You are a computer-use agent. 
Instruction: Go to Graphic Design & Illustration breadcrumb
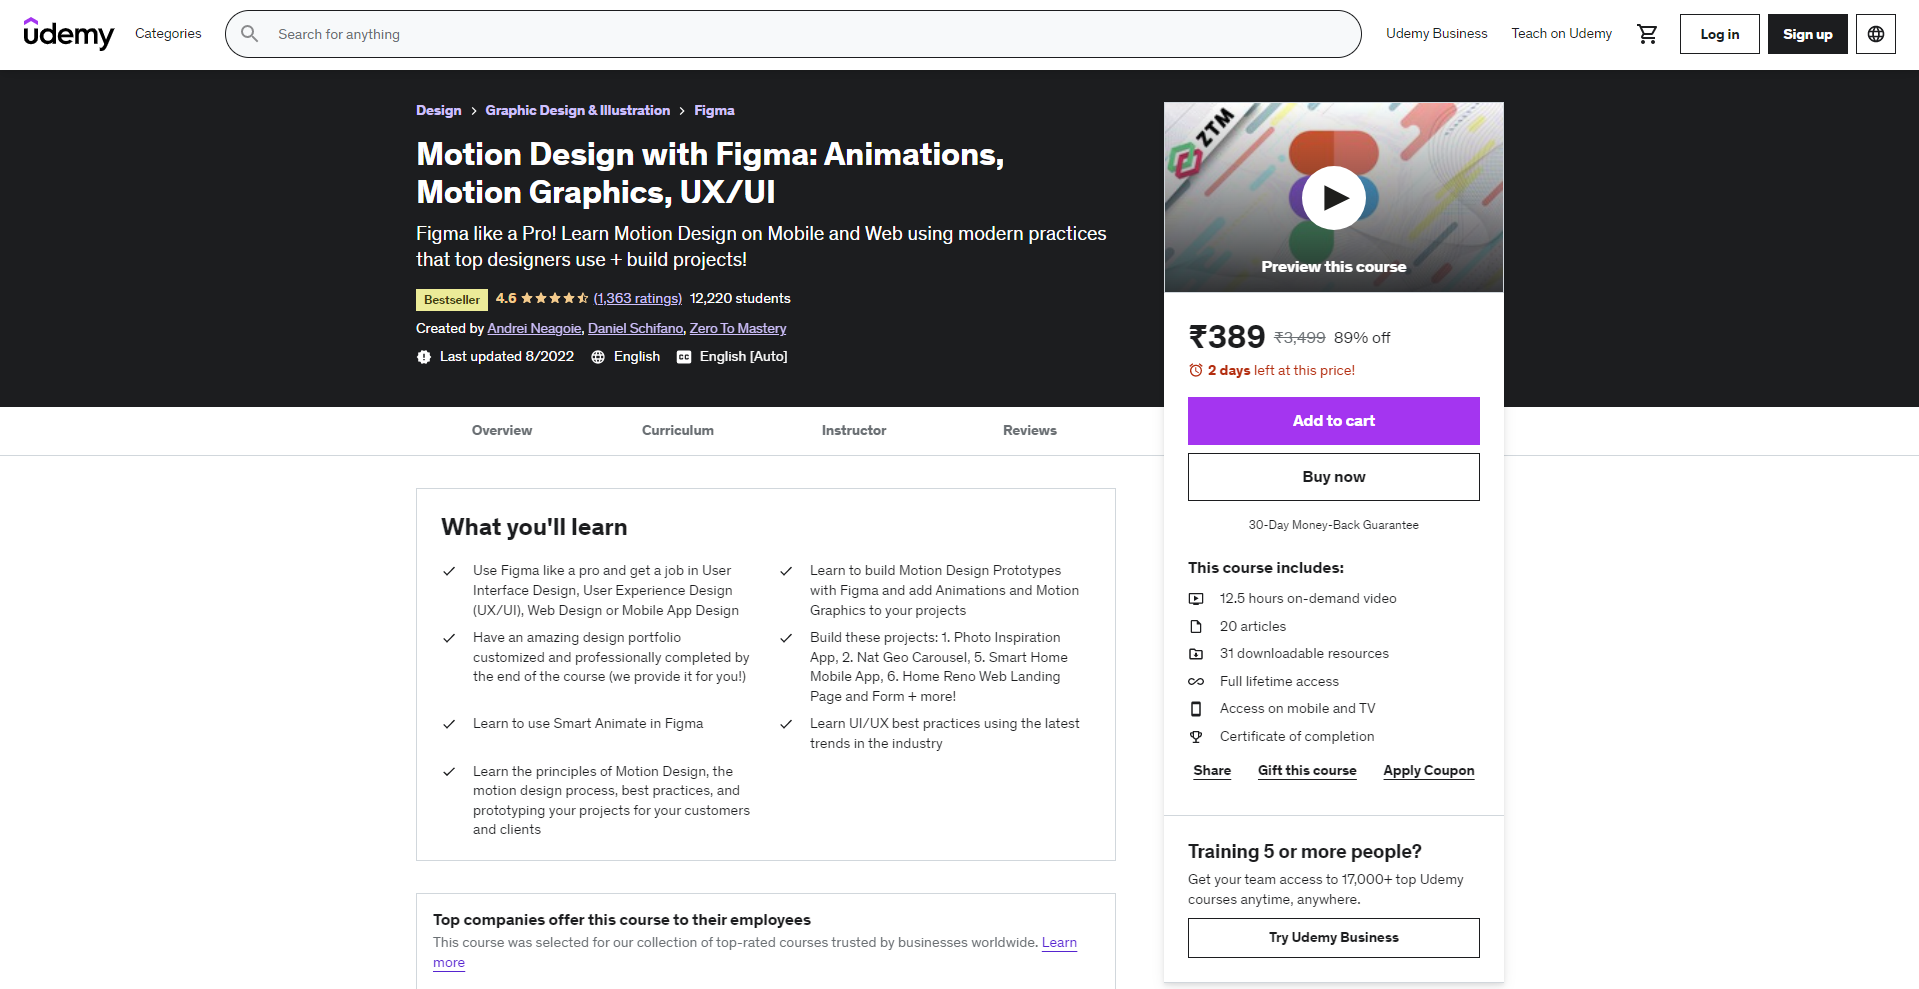click(578, 110)
